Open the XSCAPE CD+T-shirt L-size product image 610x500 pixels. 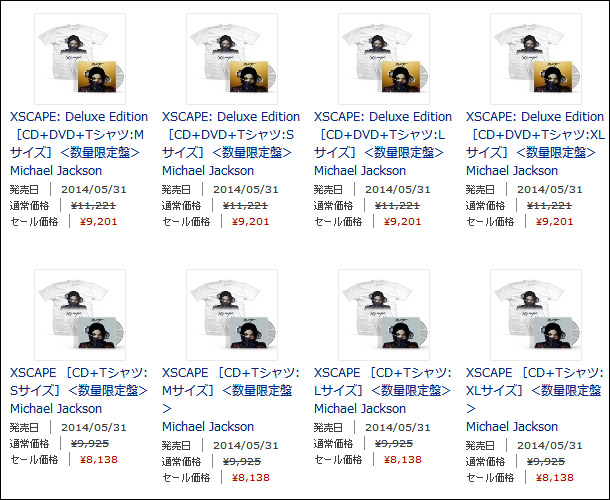point(384,315)
